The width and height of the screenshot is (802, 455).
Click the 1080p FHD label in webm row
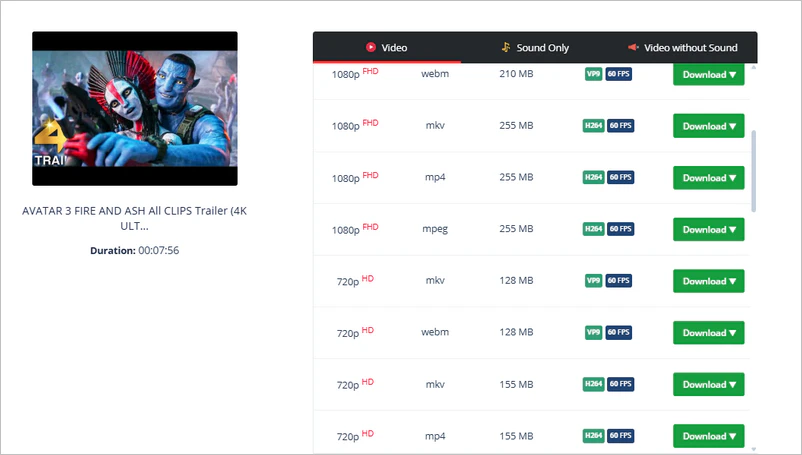click(x=355, y=73)
